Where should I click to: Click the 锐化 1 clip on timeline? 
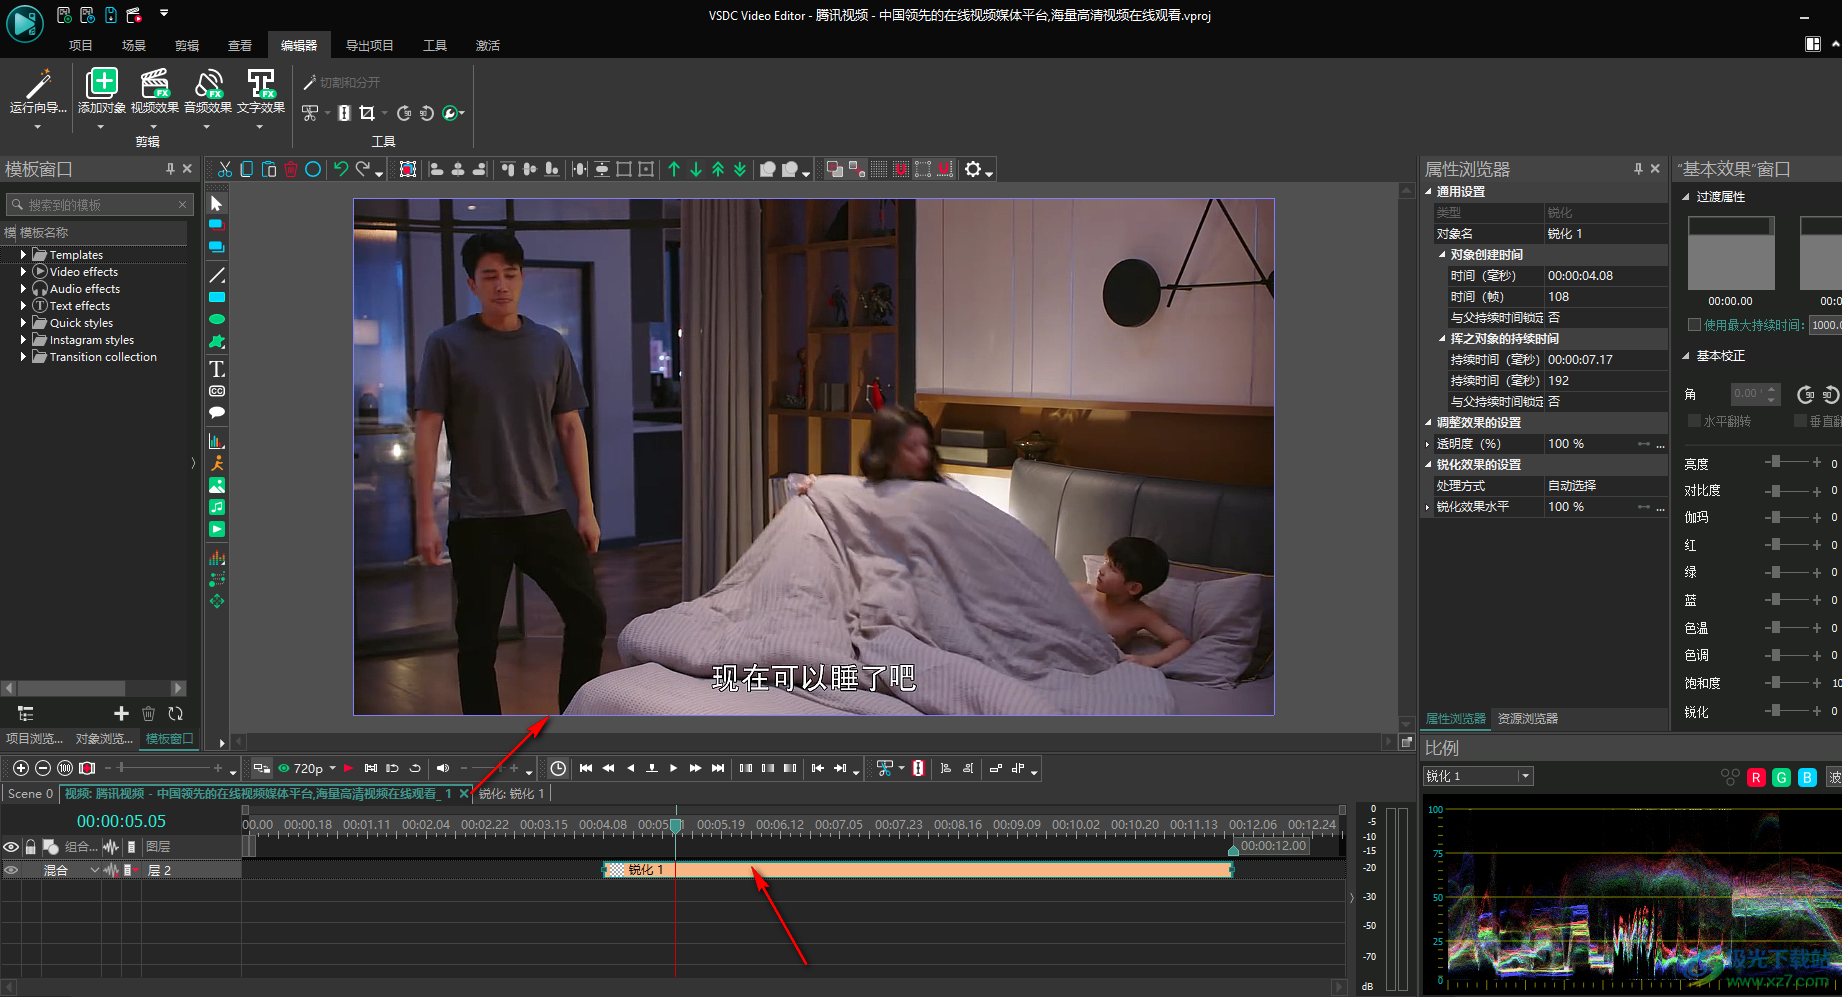click(x=918, y=870)
